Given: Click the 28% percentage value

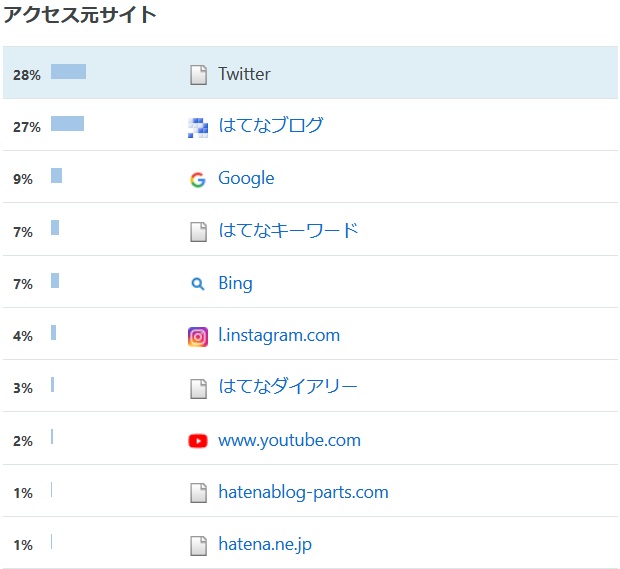Looking at the screenshot, I should [27, 75].
